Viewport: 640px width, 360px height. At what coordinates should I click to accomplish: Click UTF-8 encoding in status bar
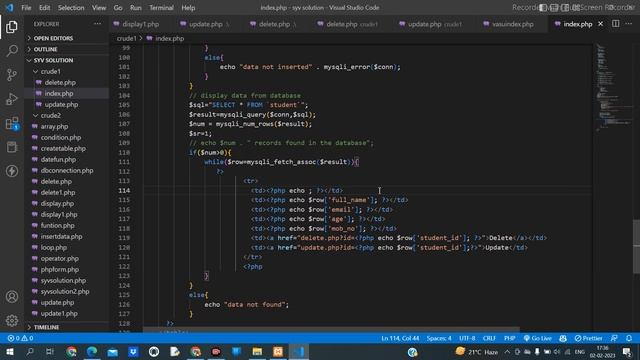coord(467,338)
